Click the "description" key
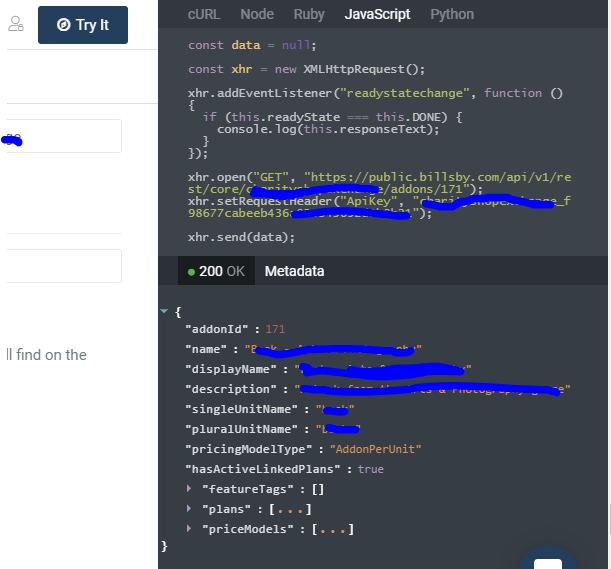 [x=231, y=389]
